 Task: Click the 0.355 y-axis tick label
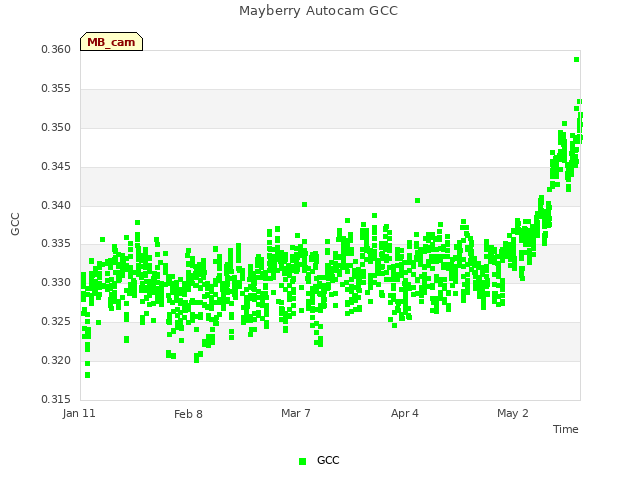pos(56,89)
